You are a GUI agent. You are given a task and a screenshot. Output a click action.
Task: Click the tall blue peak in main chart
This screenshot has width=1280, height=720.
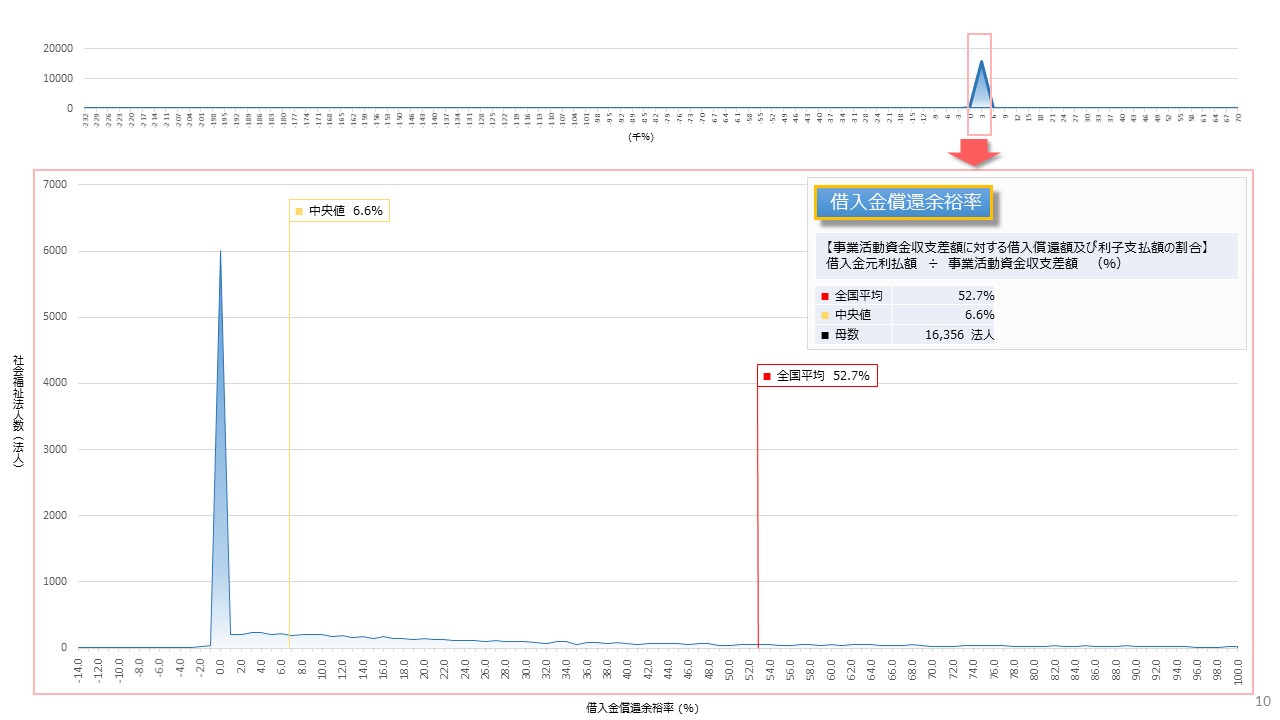(220, 450)
